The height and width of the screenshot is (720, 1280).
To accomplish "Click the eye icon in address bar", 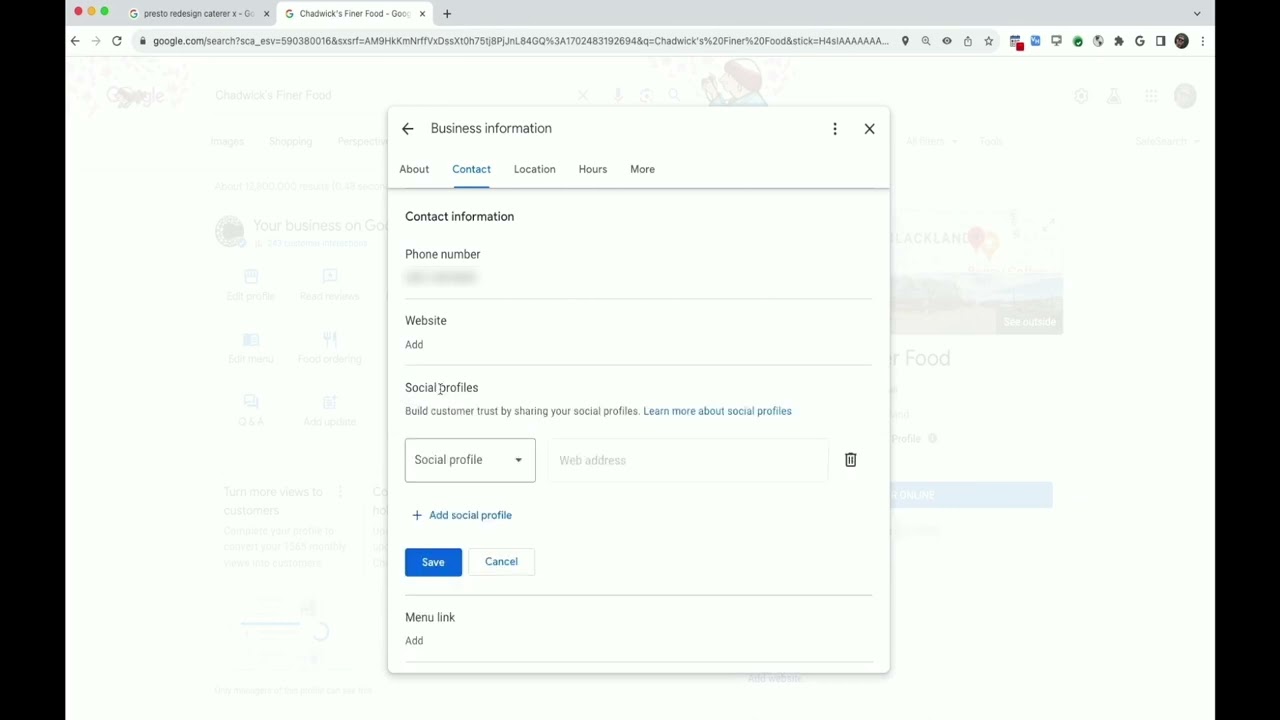I will [947, 41].
